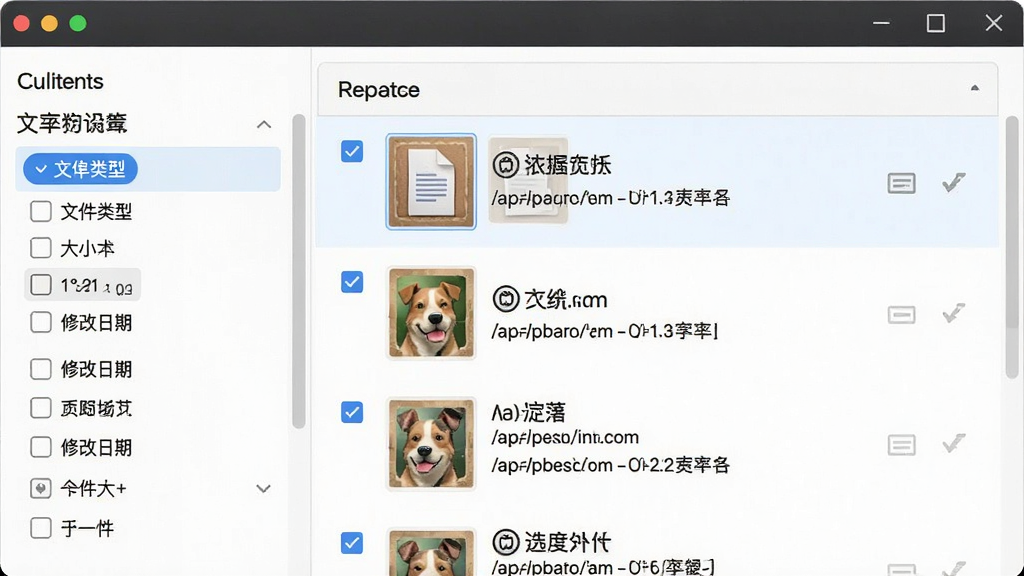Uncheck the 依据充拆 row checkbox
Image resolution: width=1024 pixels, height=576 pixels.
coord(352,152)
